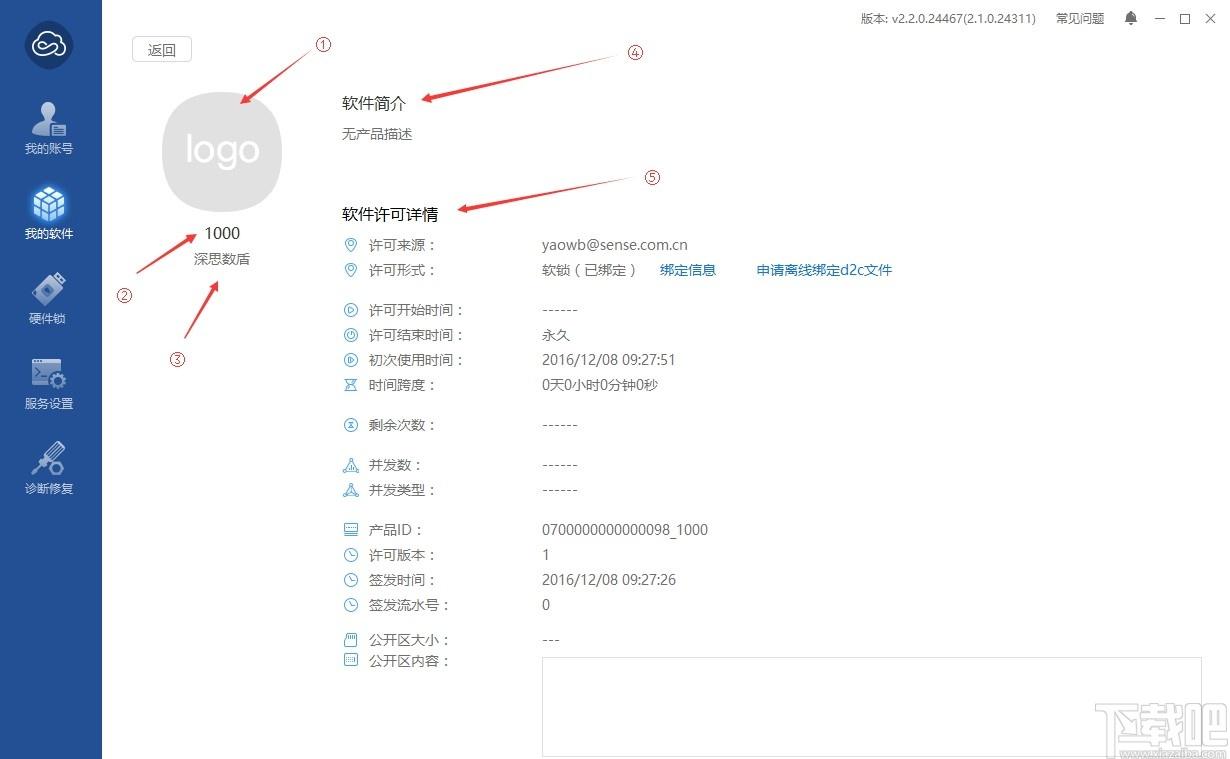Image resolution: width=1230 pixels, height=759 pixels.
Task: Open 绑定信息 binding info link
Action: coord(688,270)
